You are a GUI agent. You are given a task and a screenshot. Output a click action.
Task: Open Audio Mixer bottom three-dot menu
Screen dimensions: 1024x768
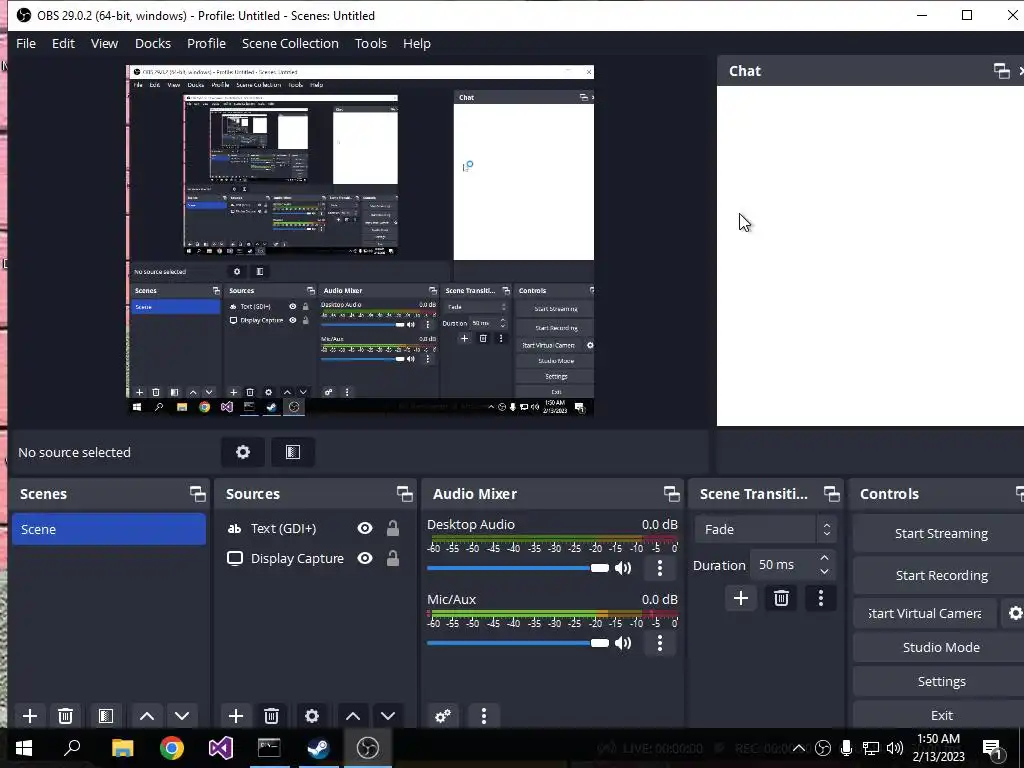pos(484,716)
